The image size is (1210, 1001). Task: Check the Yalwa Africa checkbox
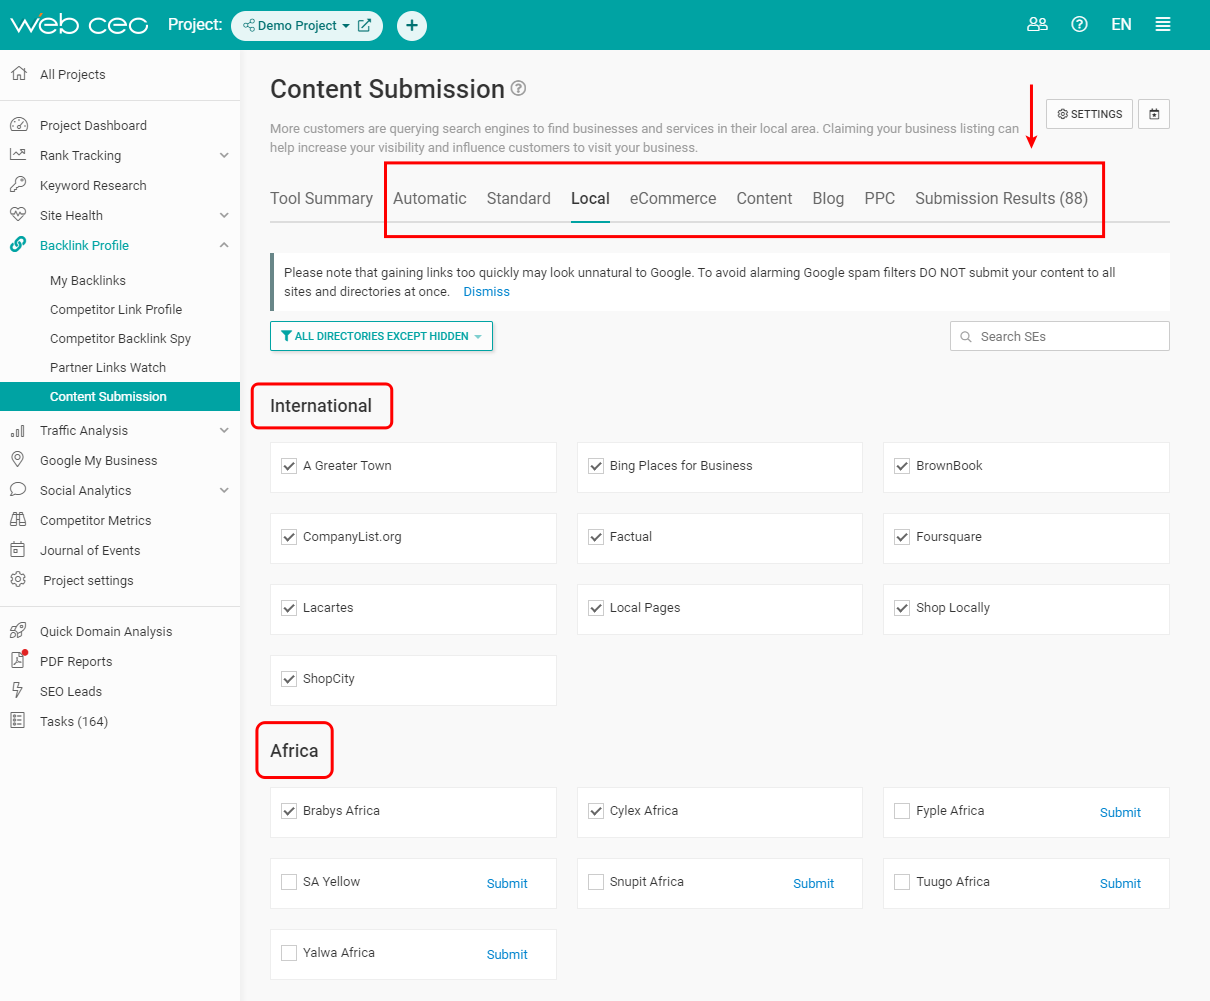[289, 953]
